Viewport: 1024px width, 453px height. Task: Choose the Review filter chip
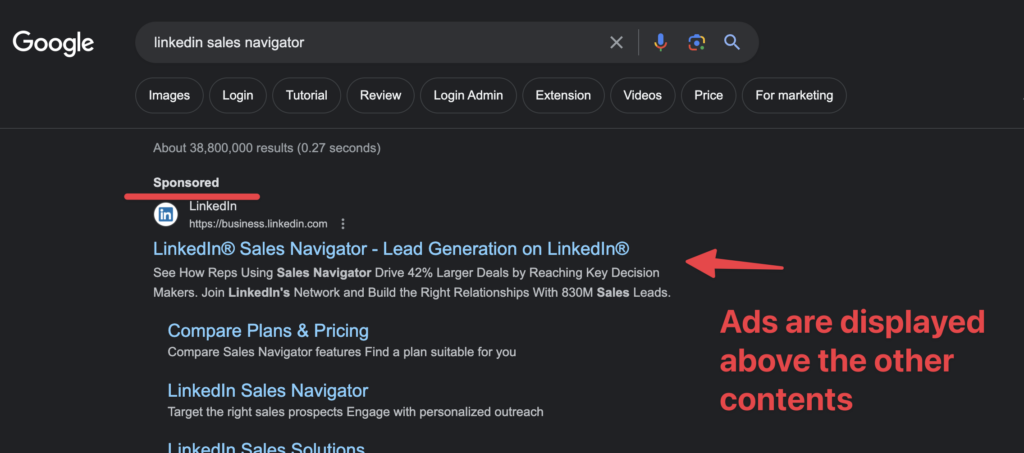point(381,95)
